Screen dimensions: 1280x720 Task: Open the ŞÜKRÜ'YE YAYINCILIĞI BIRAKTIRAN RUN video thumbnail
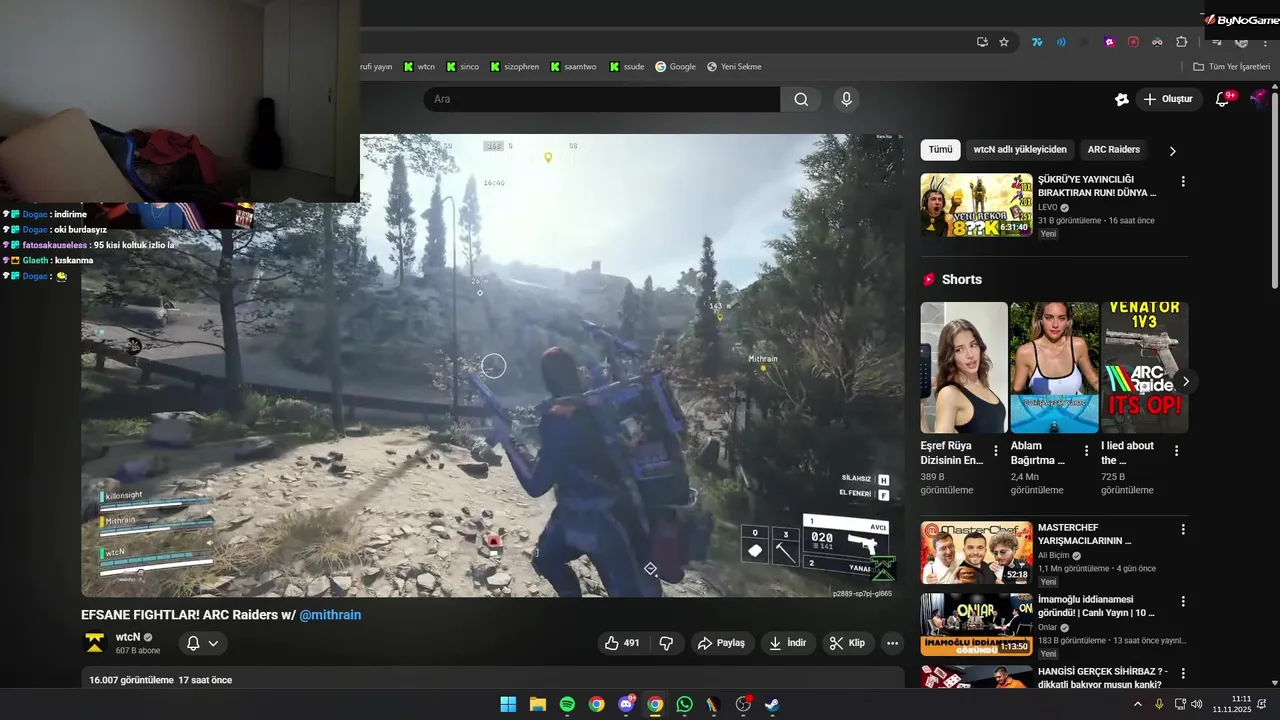tap(976, 205)
